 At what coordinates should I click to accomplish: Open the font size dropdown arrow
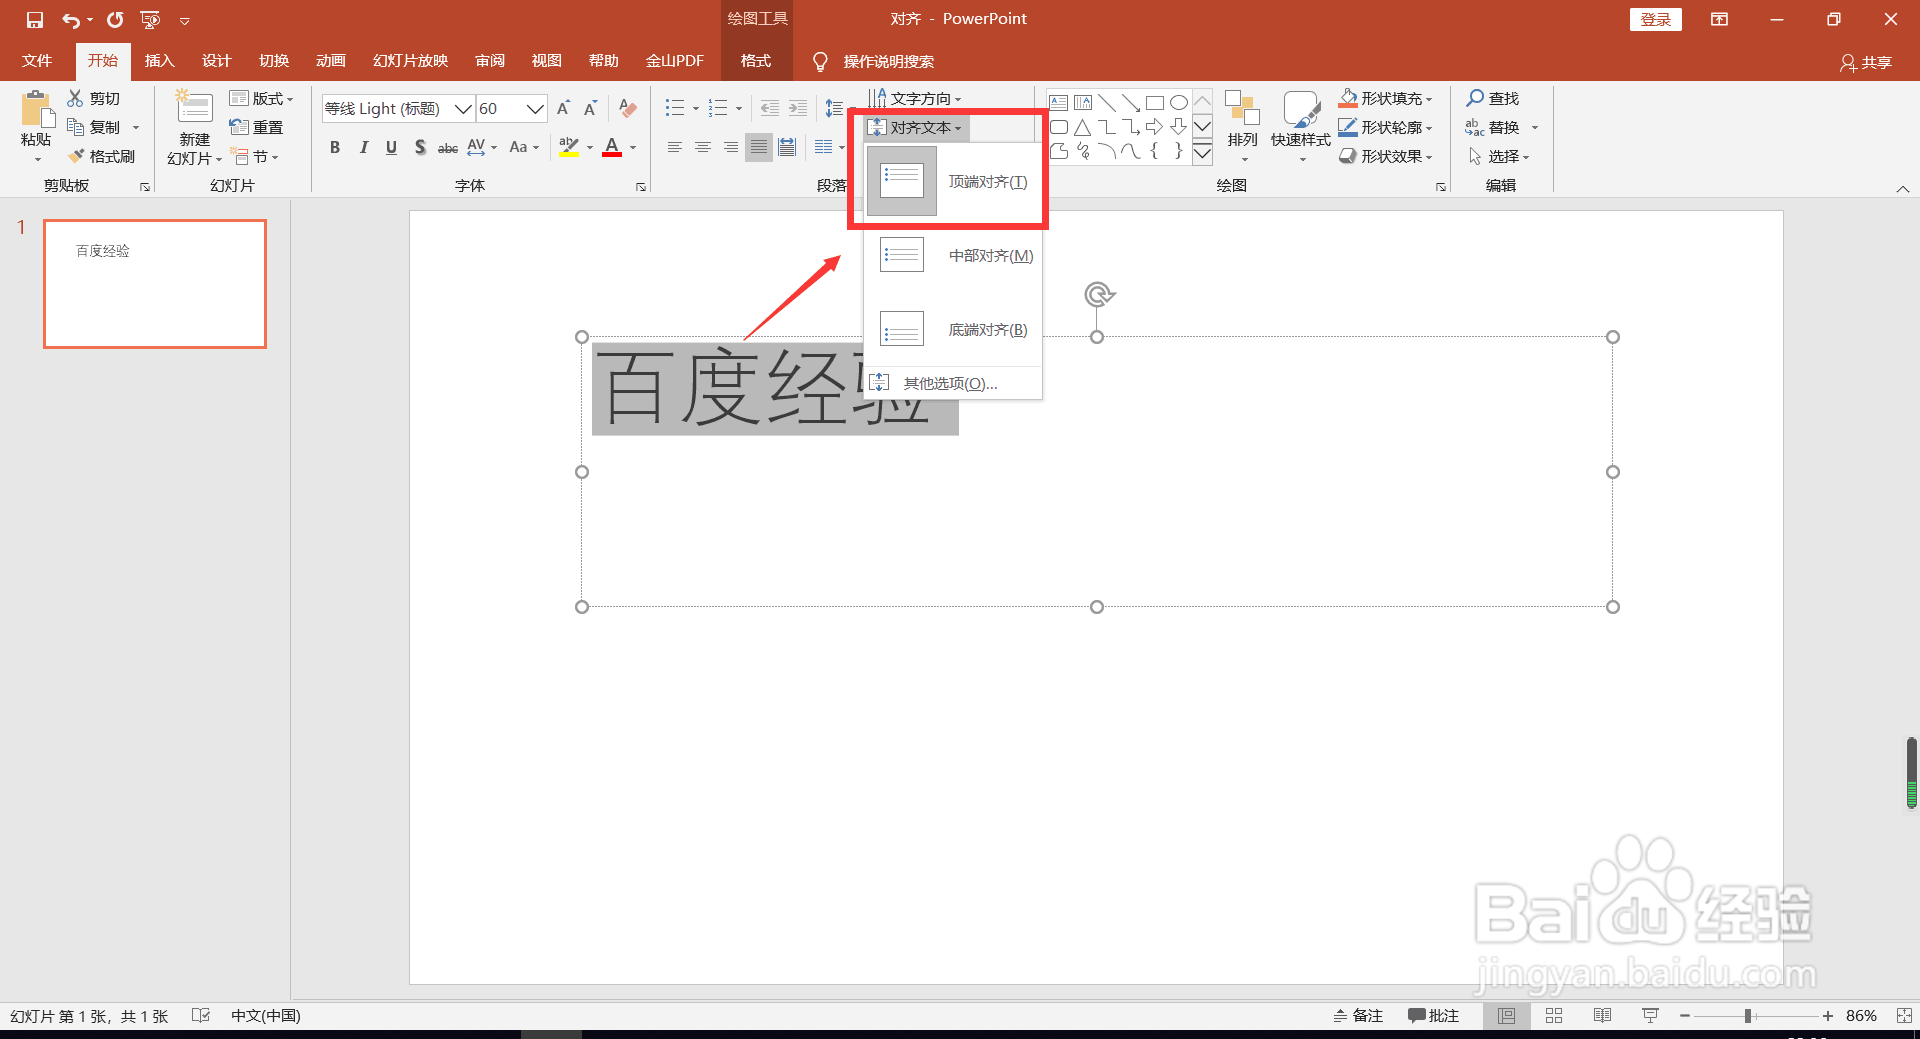point(535,108)
